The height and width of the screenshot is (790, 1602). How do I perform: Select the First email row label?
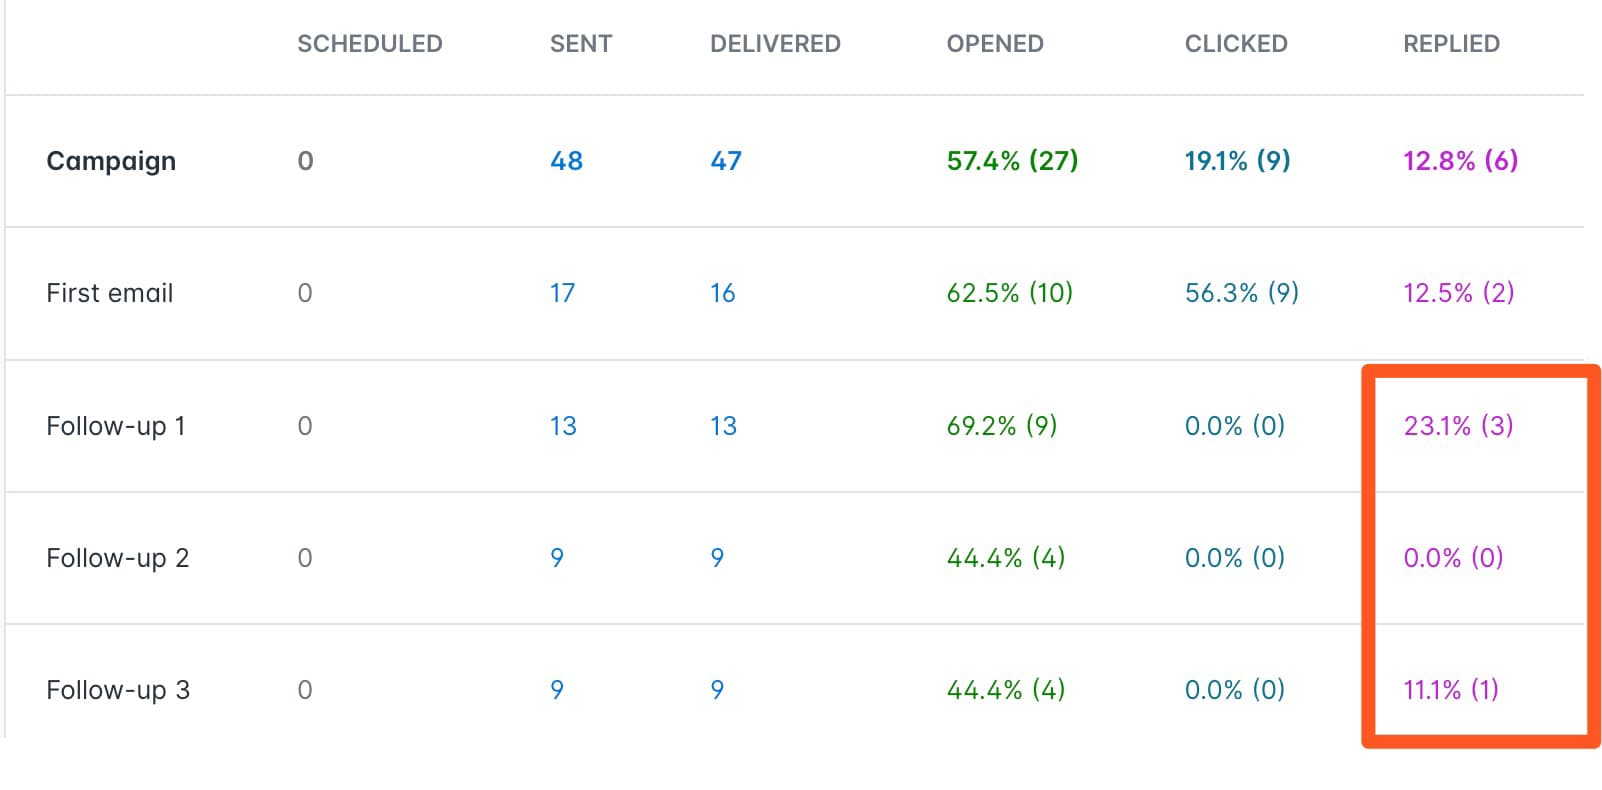110,293
